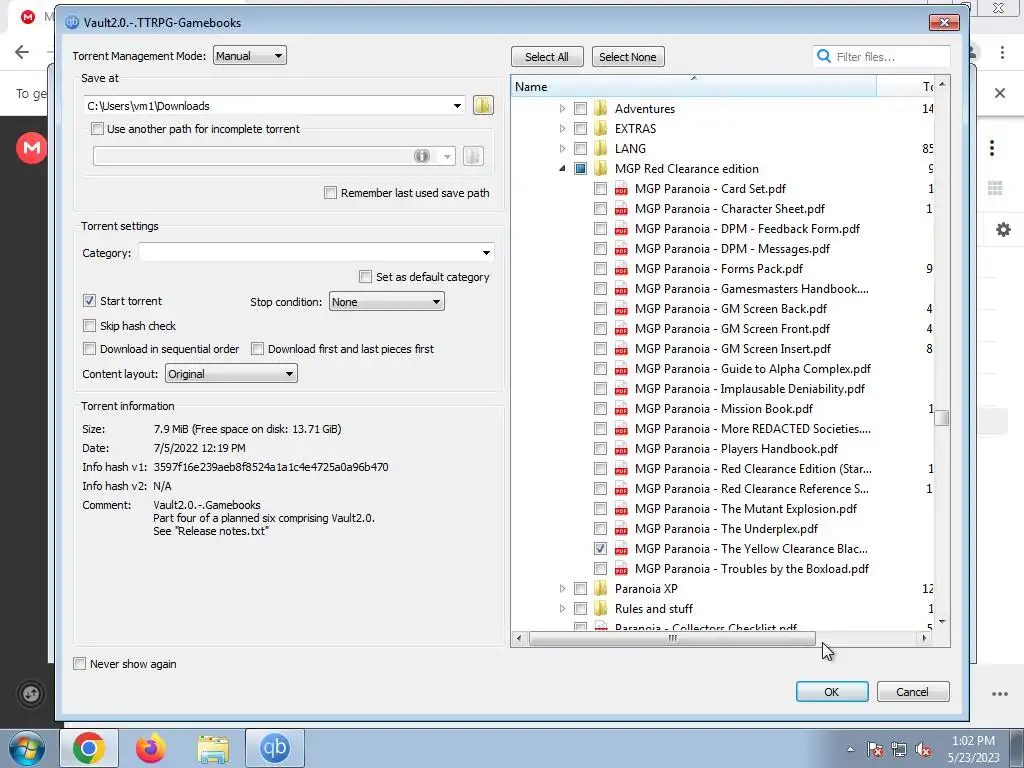1024x768 pixels.
Task: Click the taskbar clock showing 1:02 PM
Action: 973,749
